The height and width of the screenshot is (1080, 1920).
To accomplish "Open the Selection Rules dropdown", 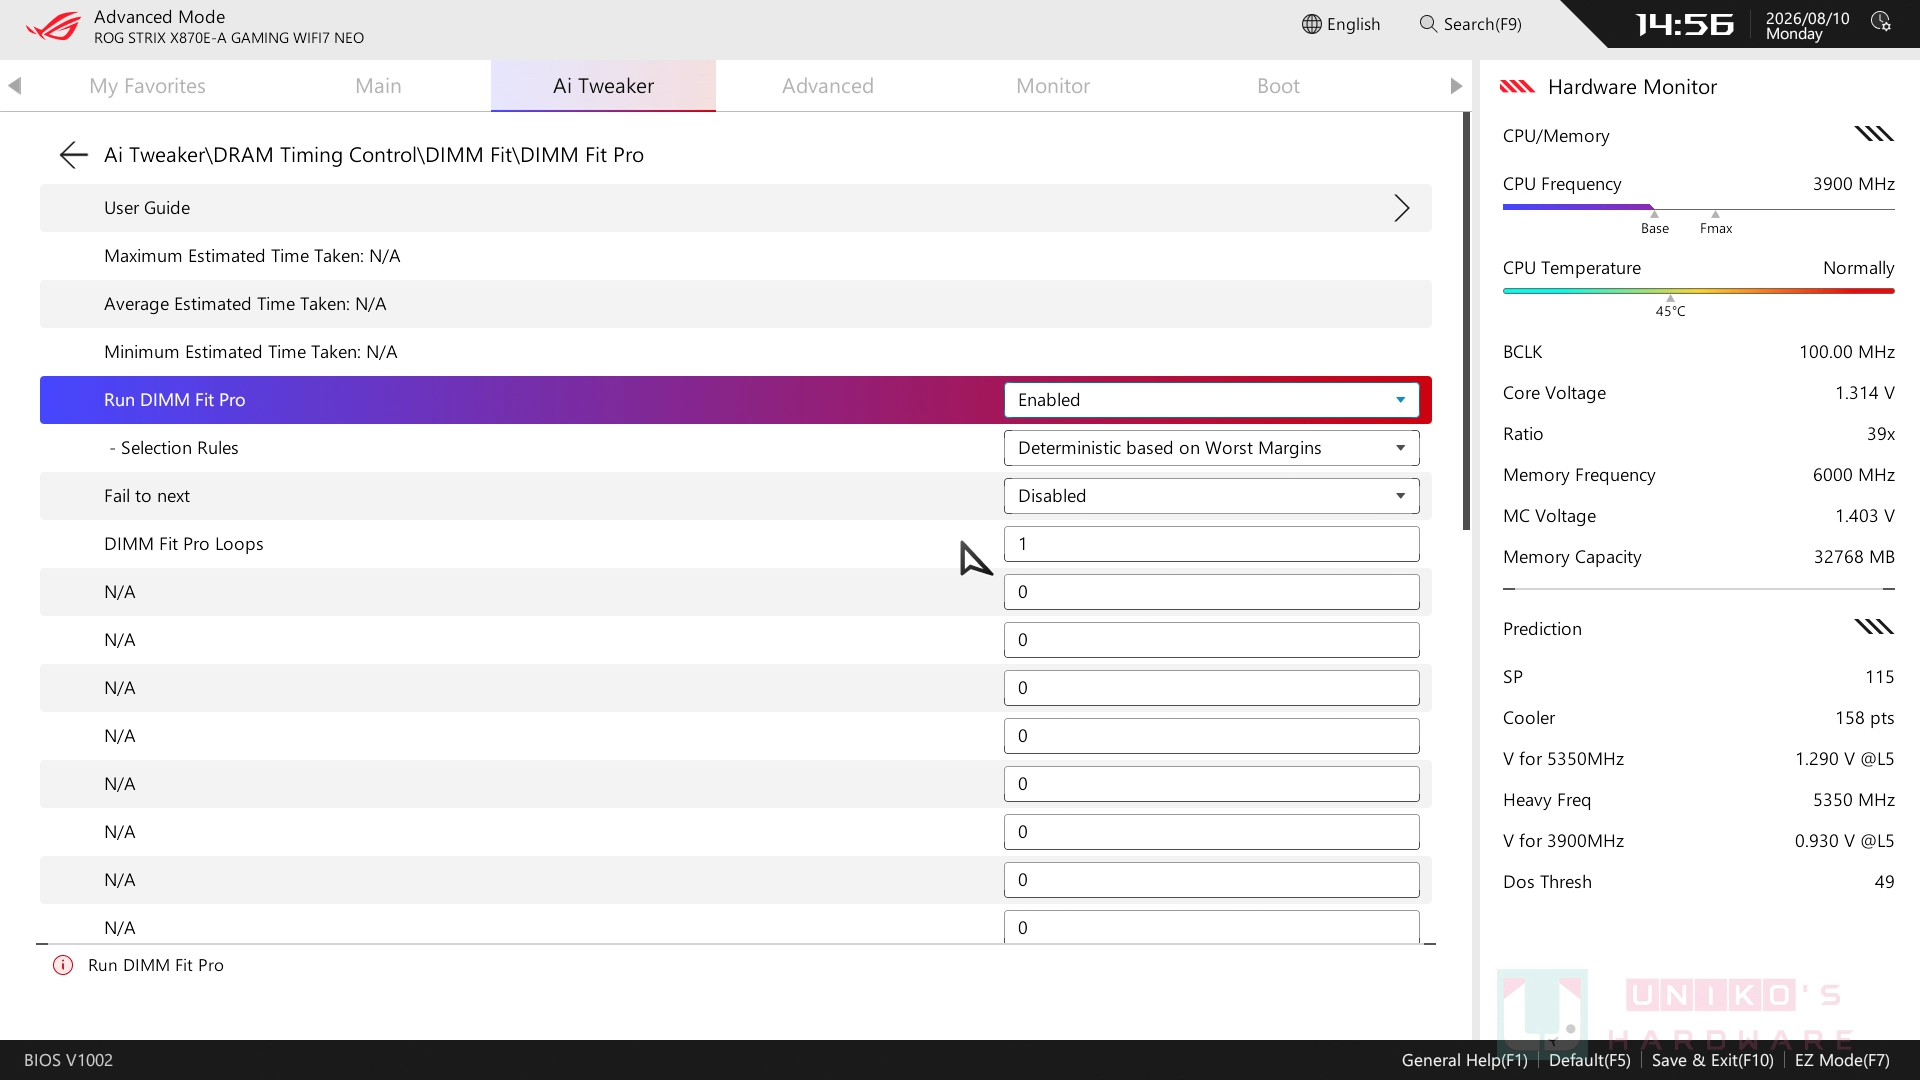I will click(1211, 448).
